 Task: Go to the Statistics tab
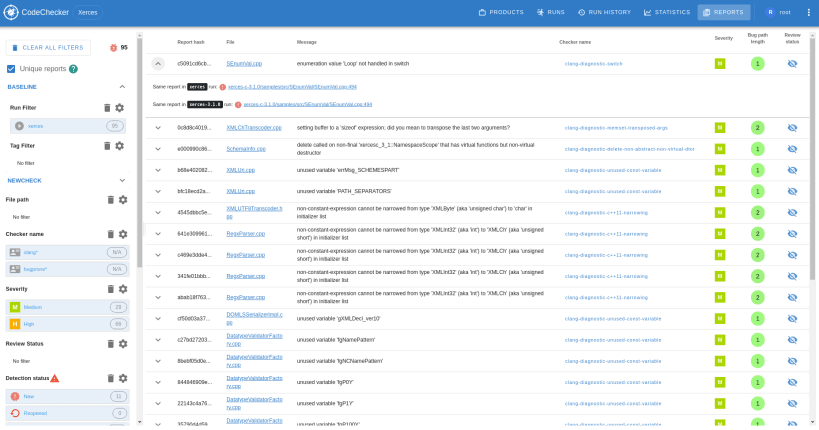(667, 12)
